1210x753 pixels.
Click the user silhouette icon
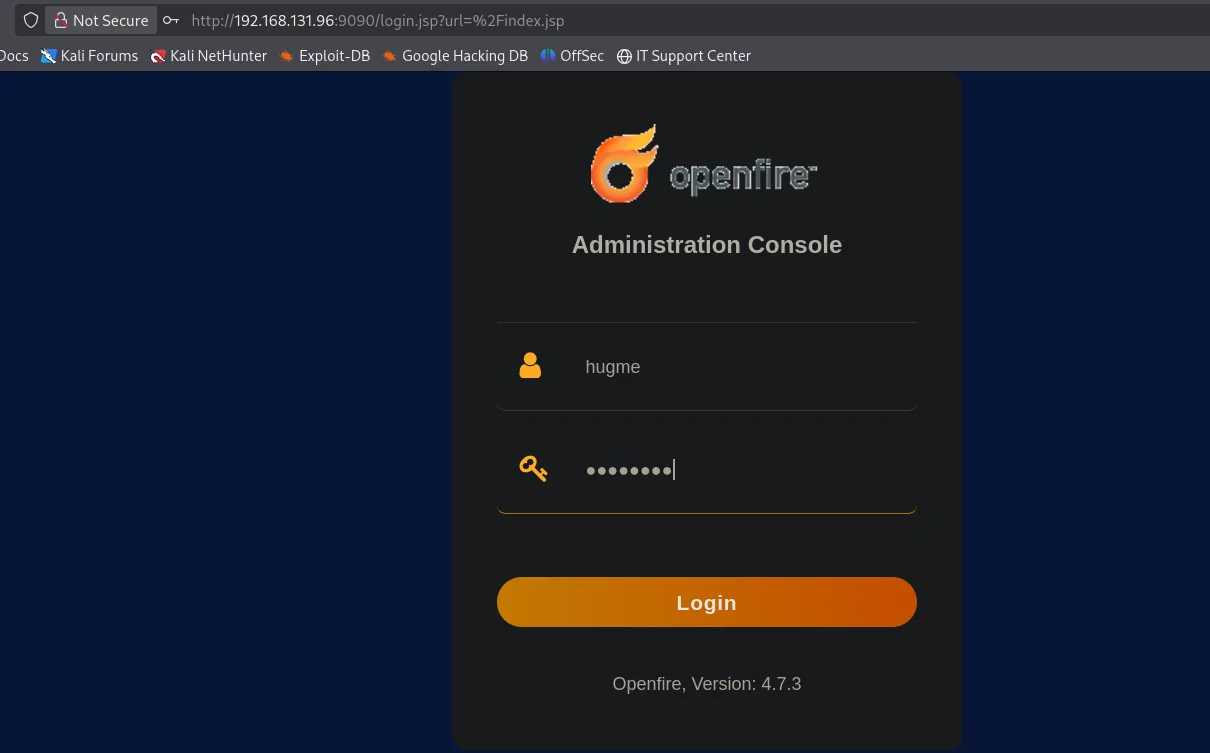click(x=530, y=366)
